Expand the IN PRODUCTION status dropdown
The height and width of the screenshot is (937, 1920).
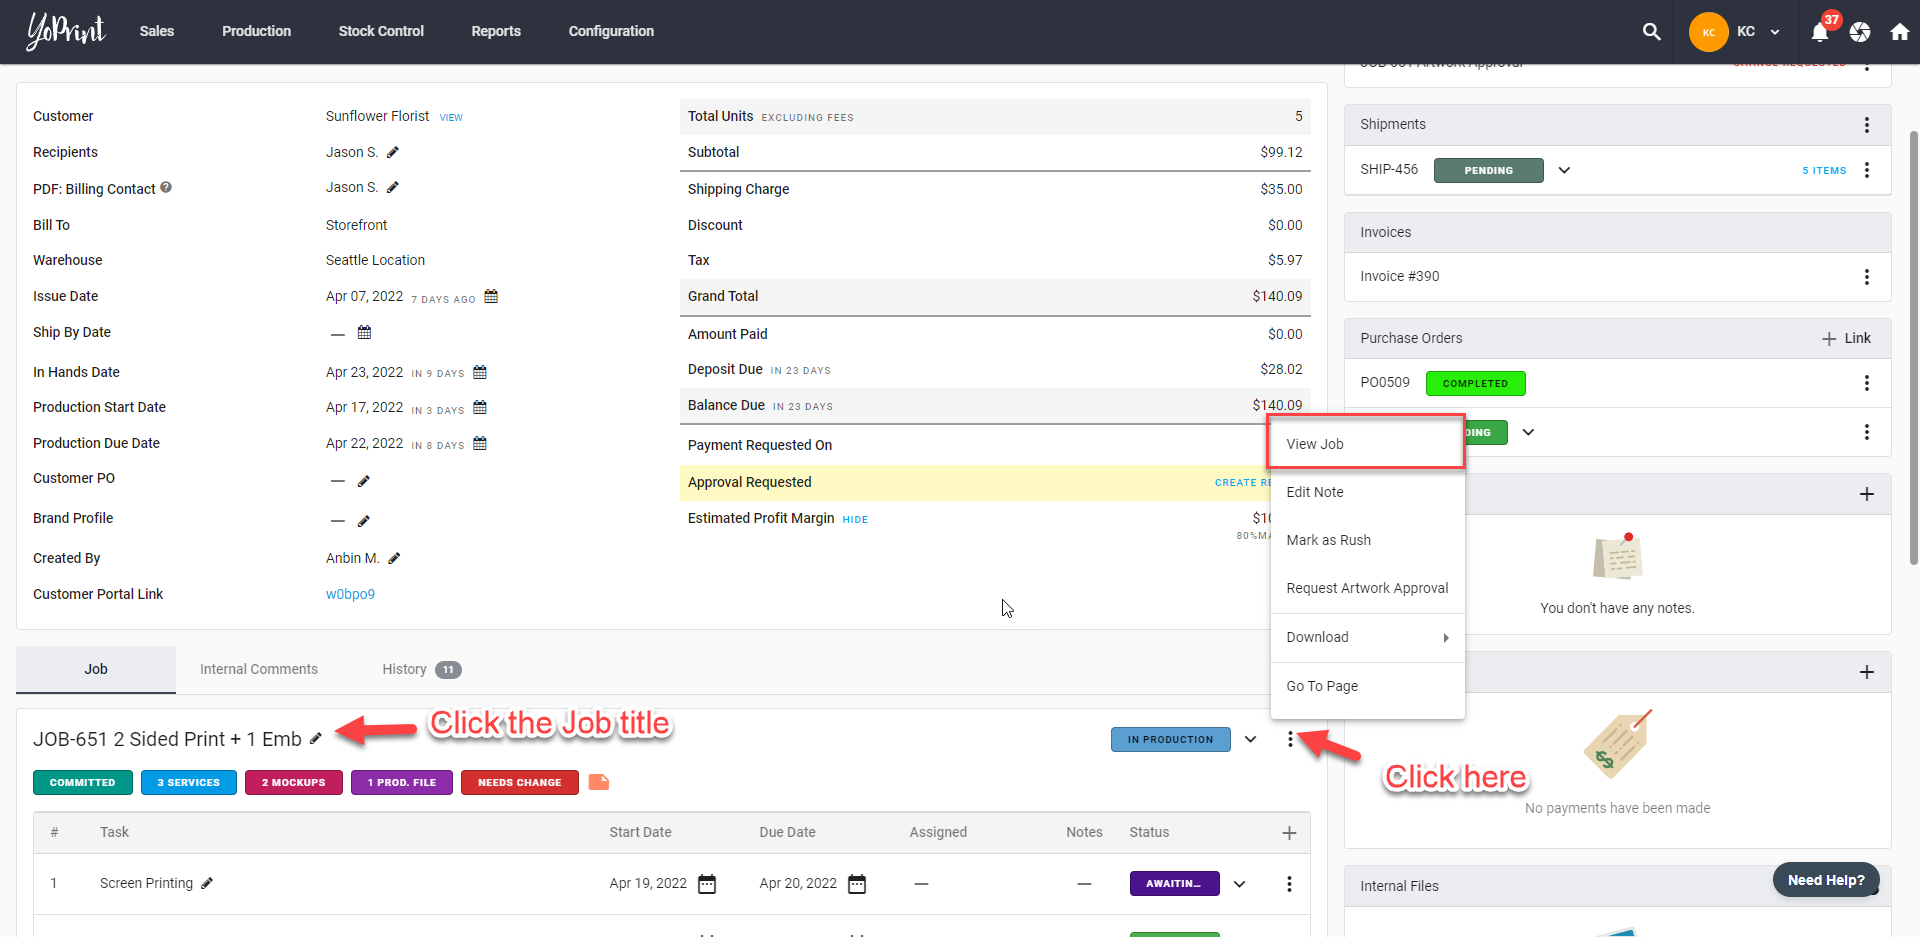coord(1250,739)
